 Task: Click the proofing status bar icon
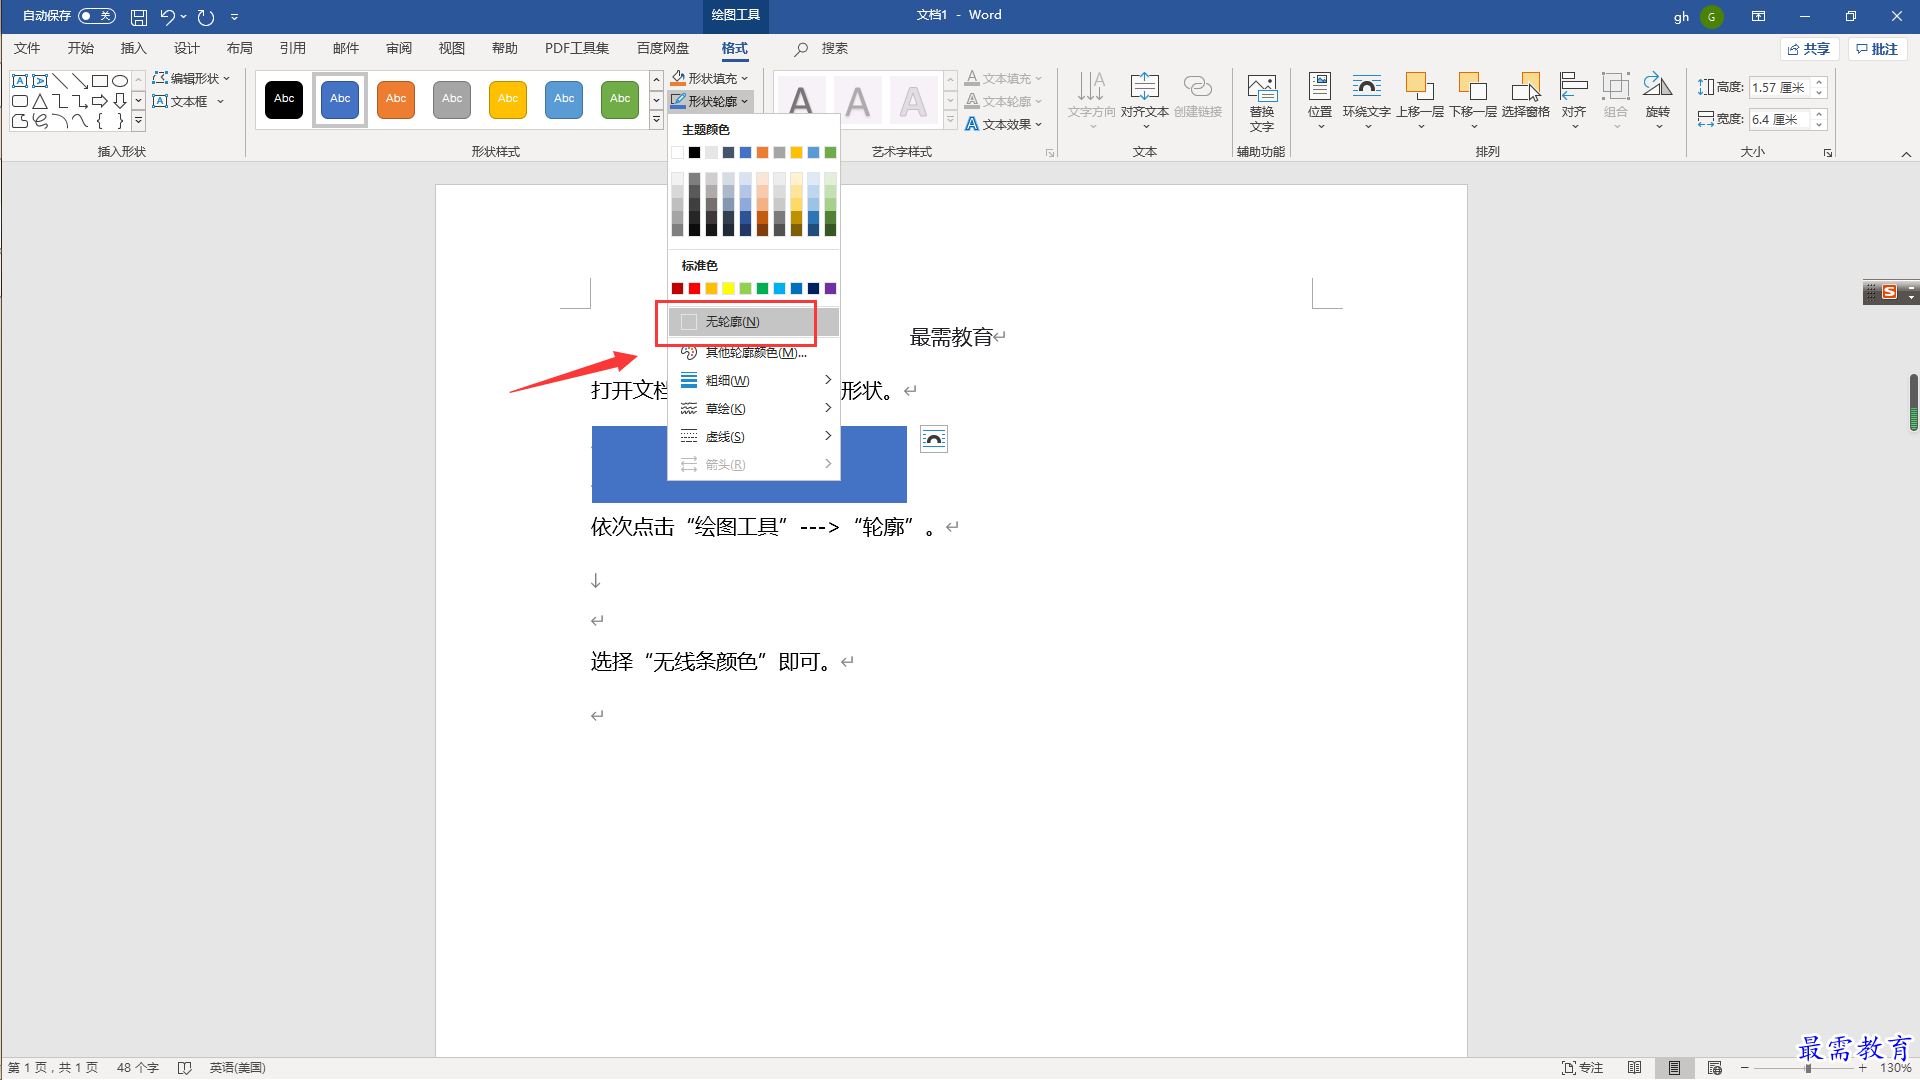point(184,1068)
